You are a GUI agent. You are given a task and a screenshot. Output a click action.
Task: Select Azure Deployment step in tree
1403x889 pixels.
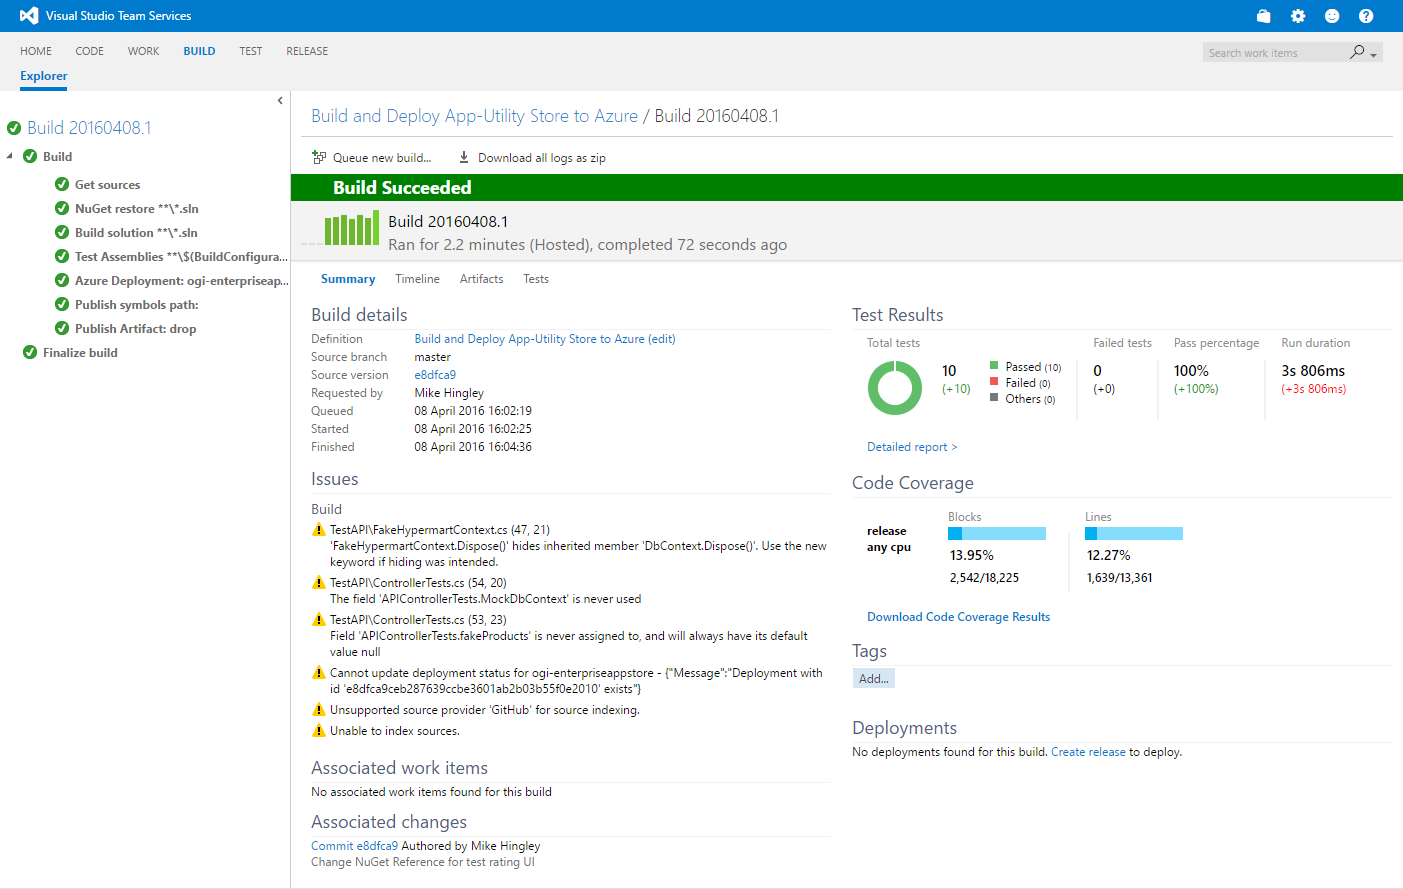tap(181, 281)
